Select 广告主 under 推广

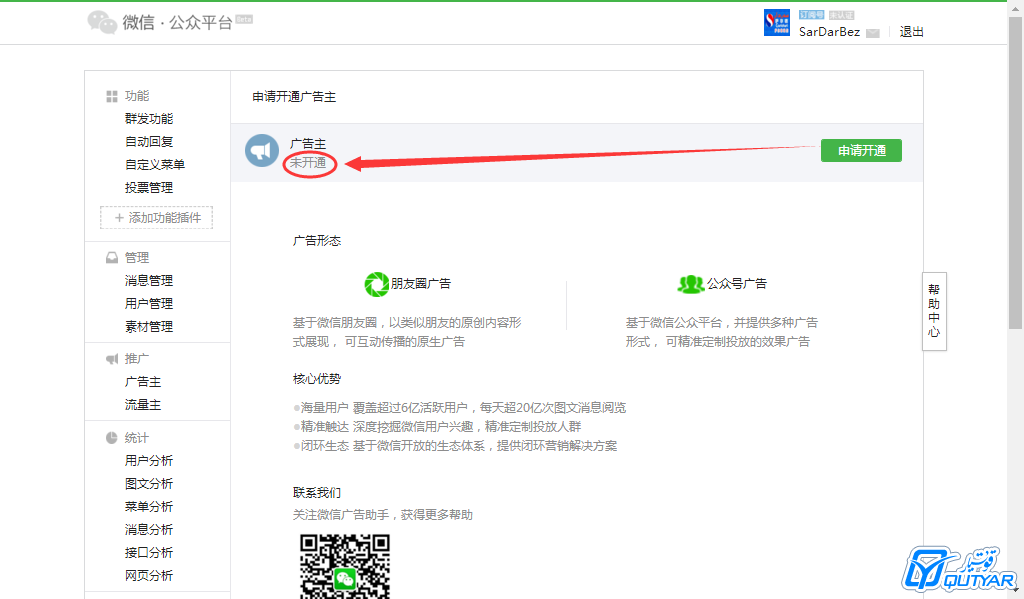(x=143, y=382)
